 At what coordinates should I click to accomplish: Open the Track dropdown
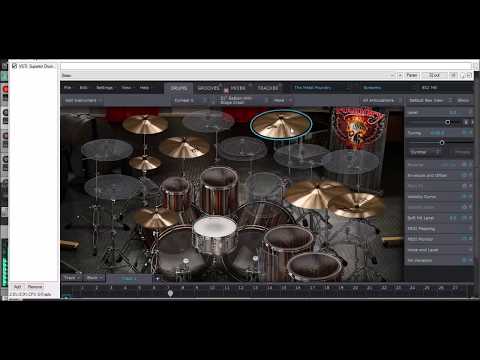(72, 277)
